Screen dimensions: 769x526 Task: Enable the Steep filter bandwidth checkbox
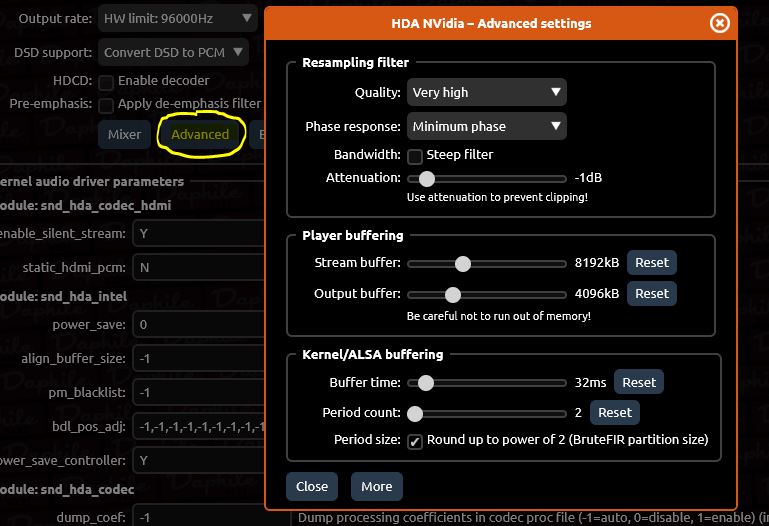click(415, 156)
